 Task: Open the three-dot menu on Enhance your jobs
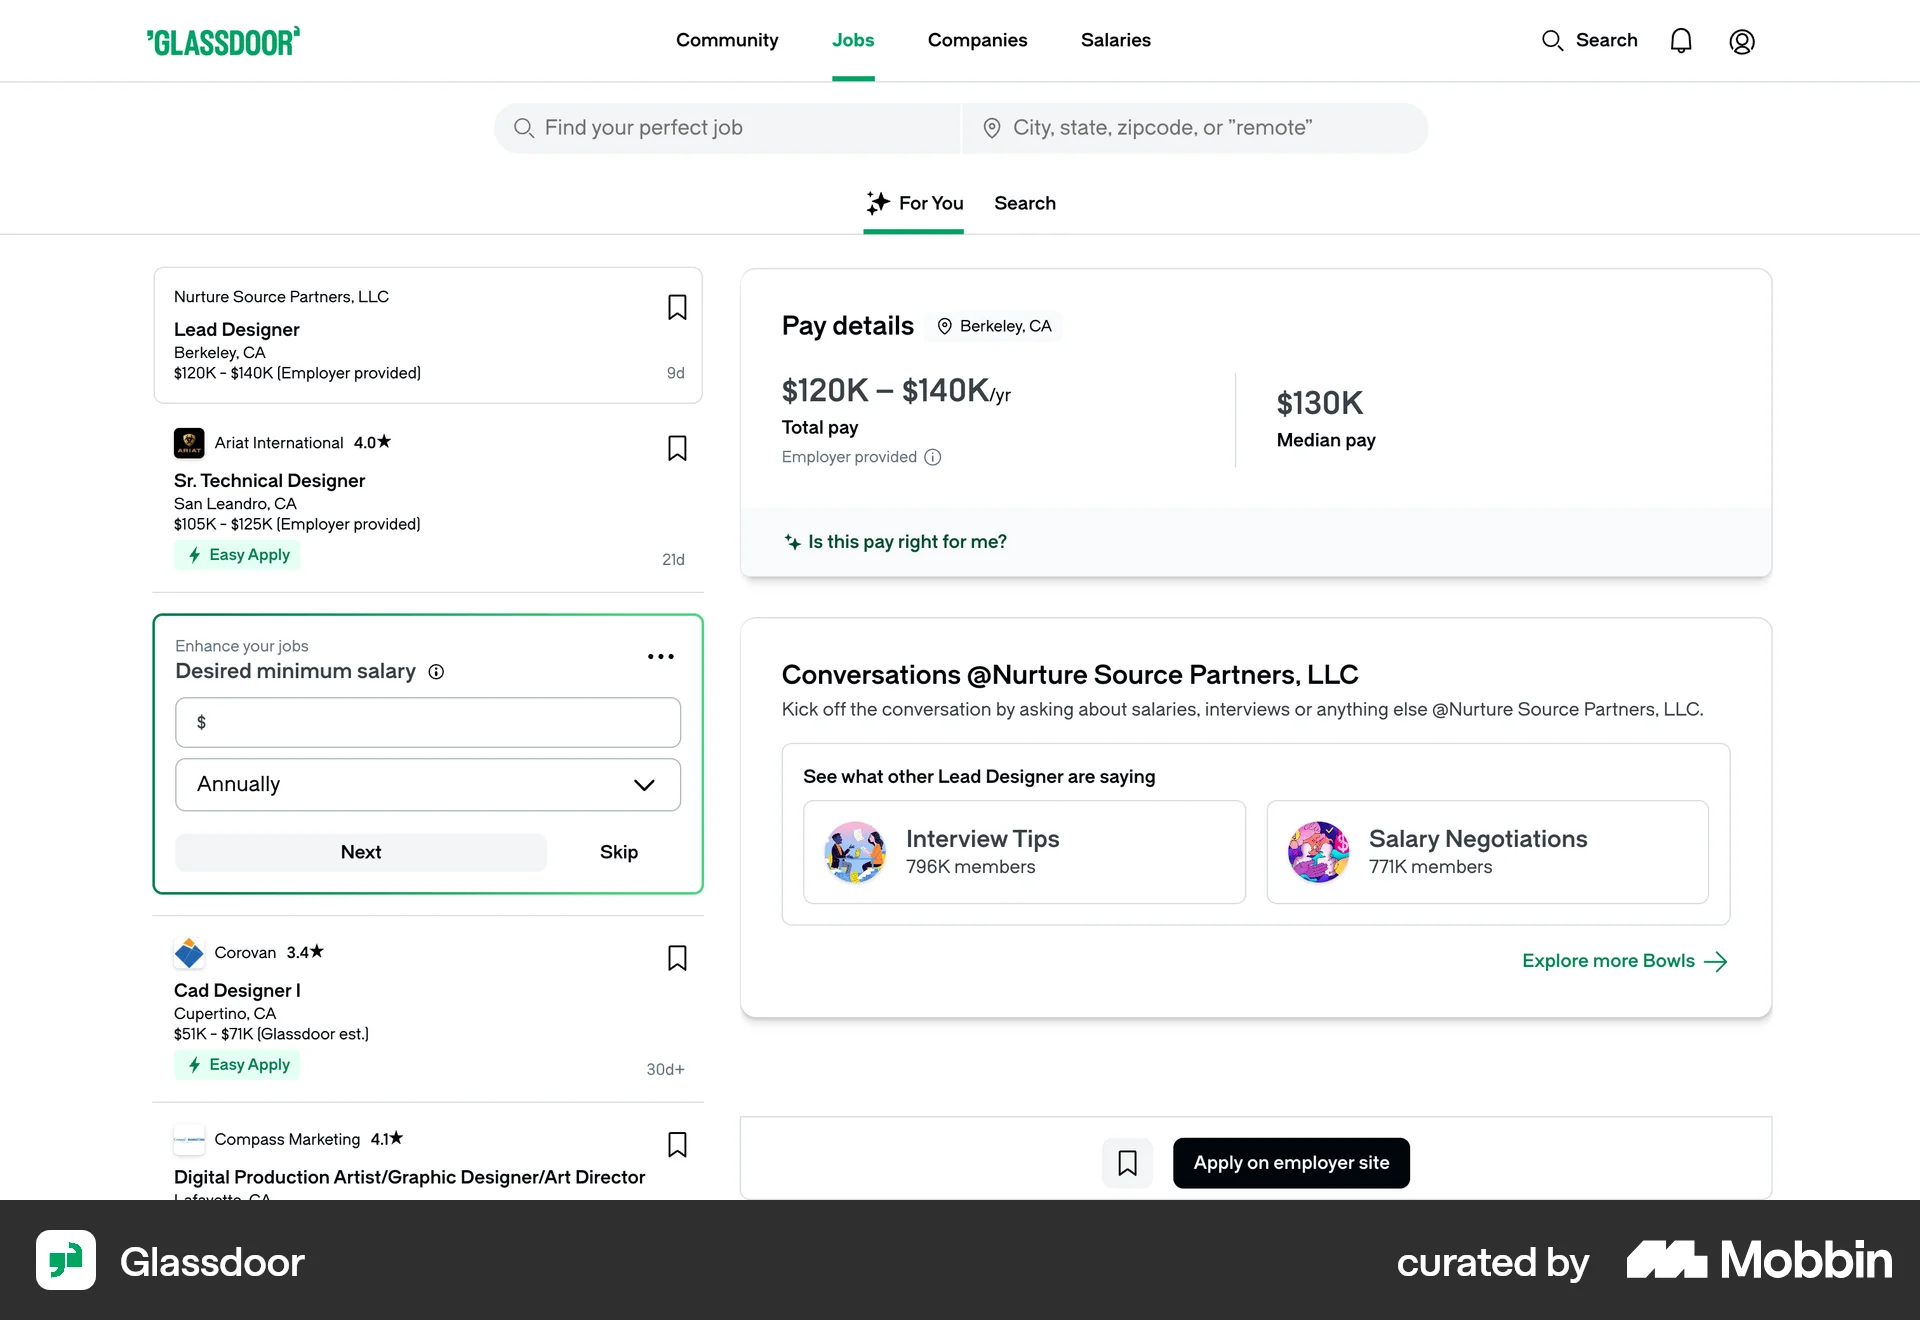[x=660, y=656]
